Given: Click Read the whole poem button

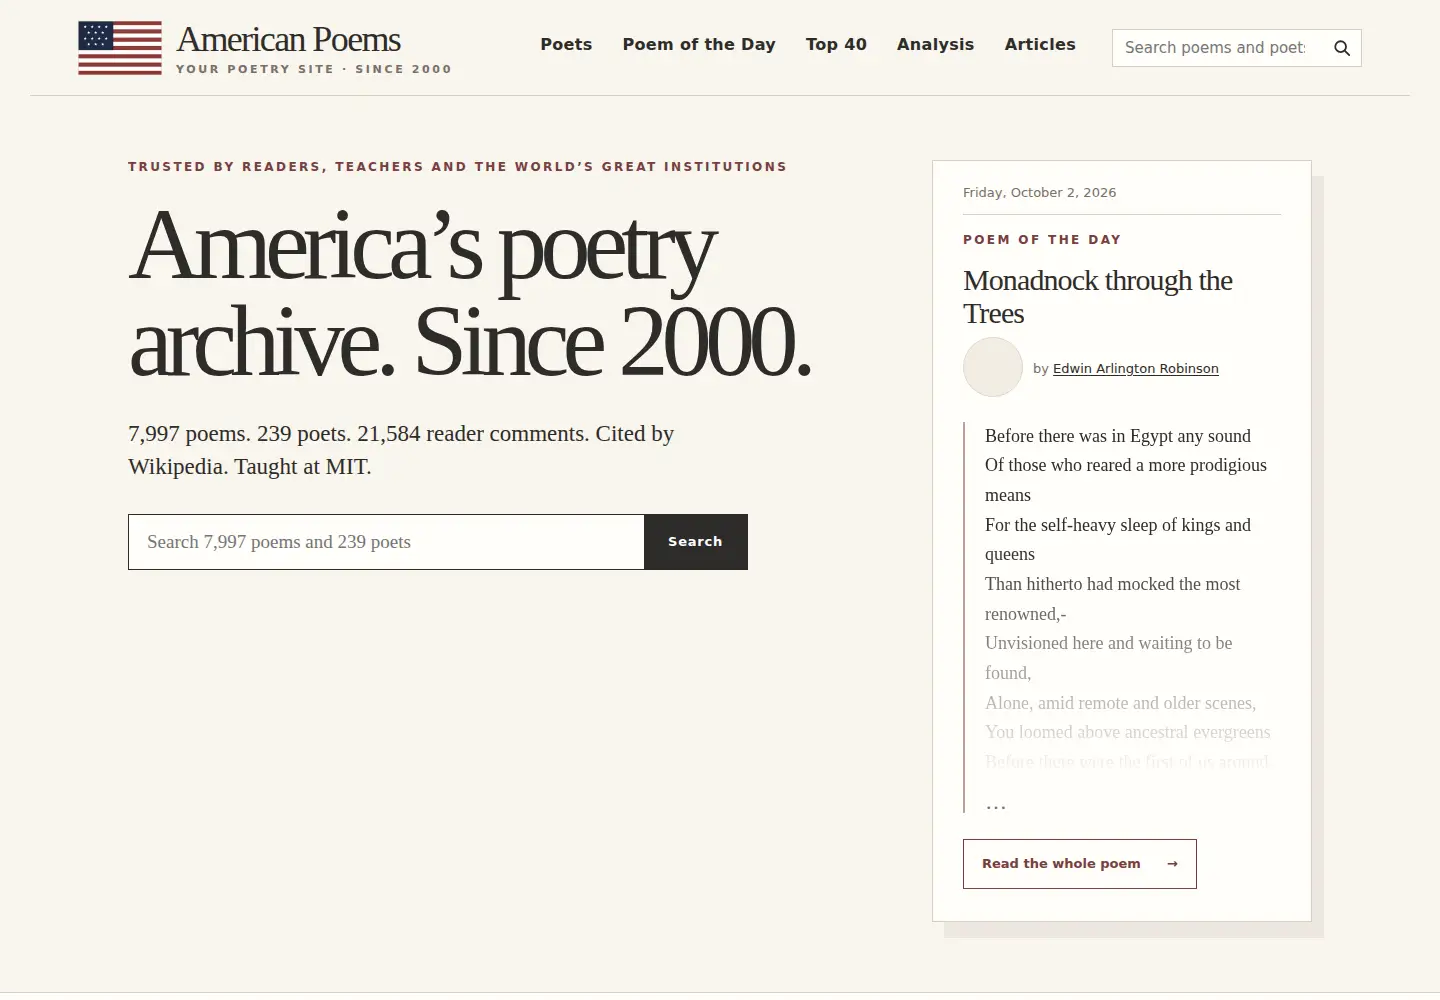Looking at the screenshot, I should point(1080,864).
